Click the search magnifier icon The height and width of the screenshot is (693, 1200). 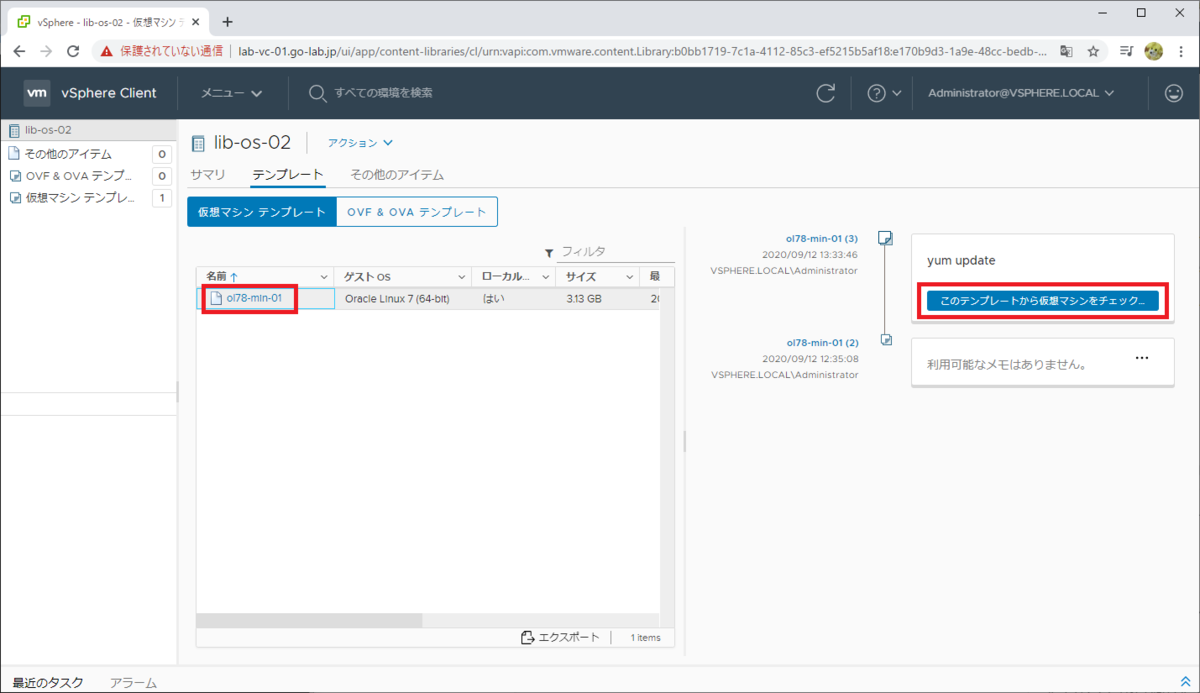click(317, 93)
